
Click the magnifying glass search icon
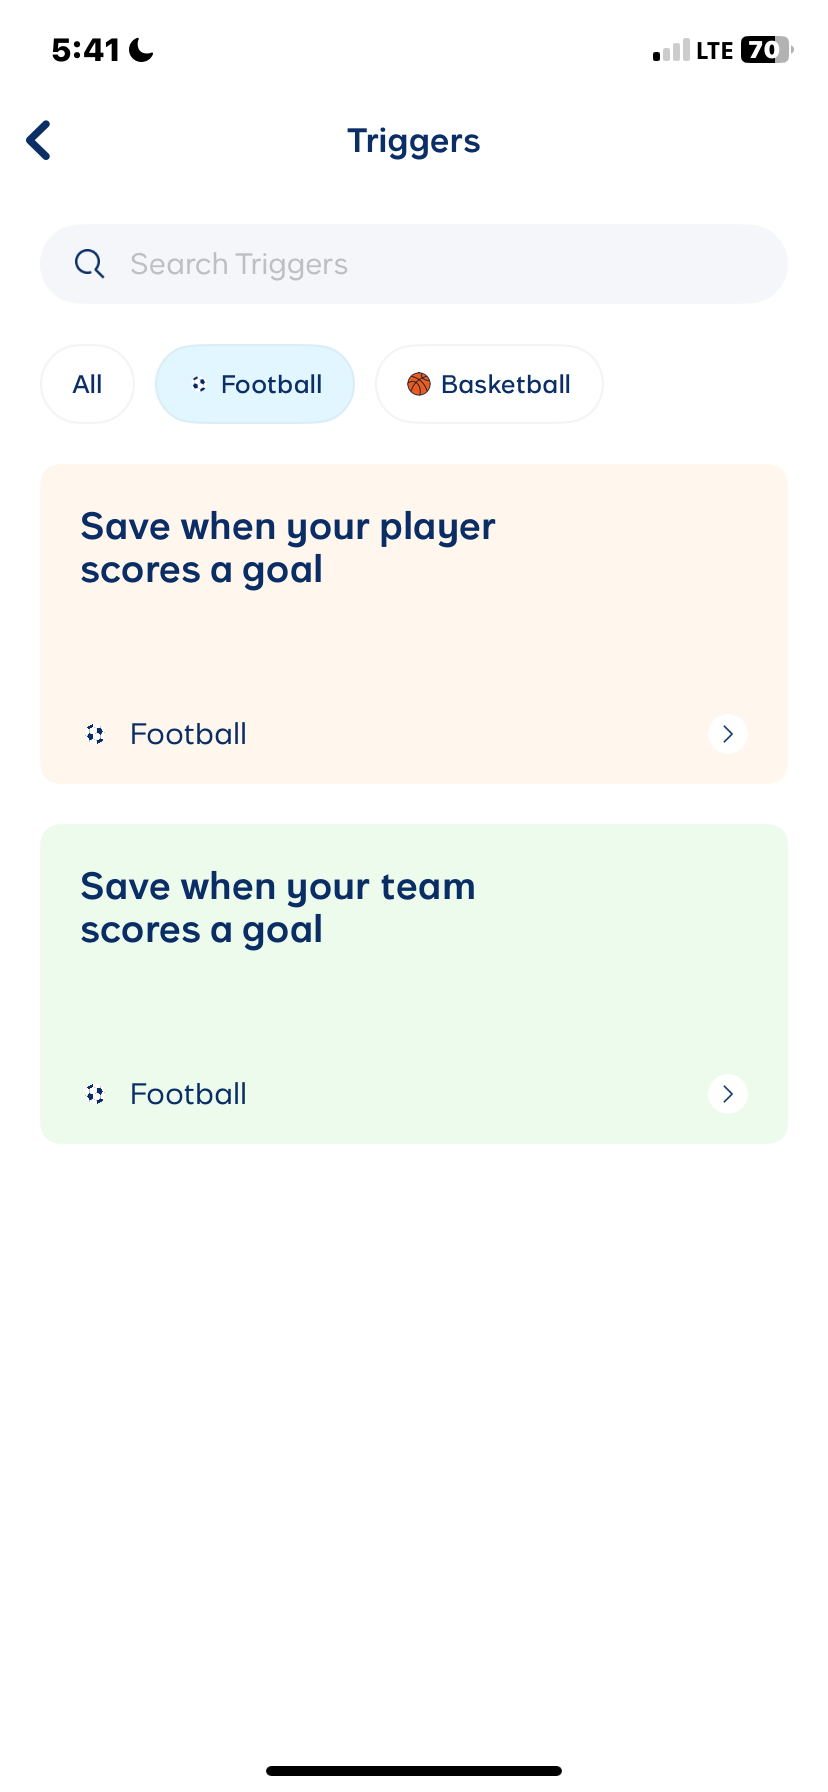pyautogui.click(x=89, y=263)
